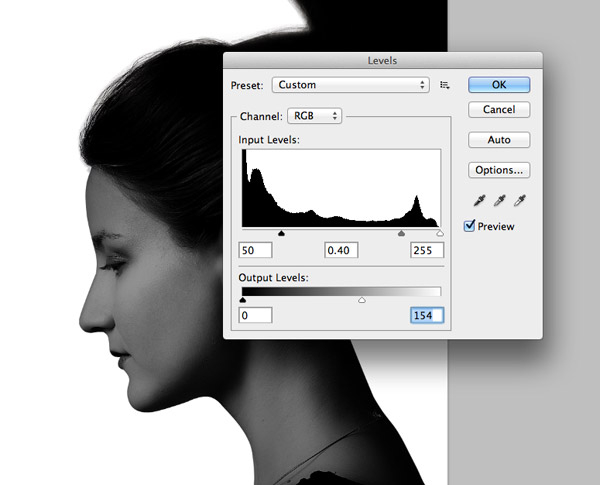This screenshot has height=485, width=600.
Task: Expand the Channel dropdown set to RGB
Action: [314, 115]
